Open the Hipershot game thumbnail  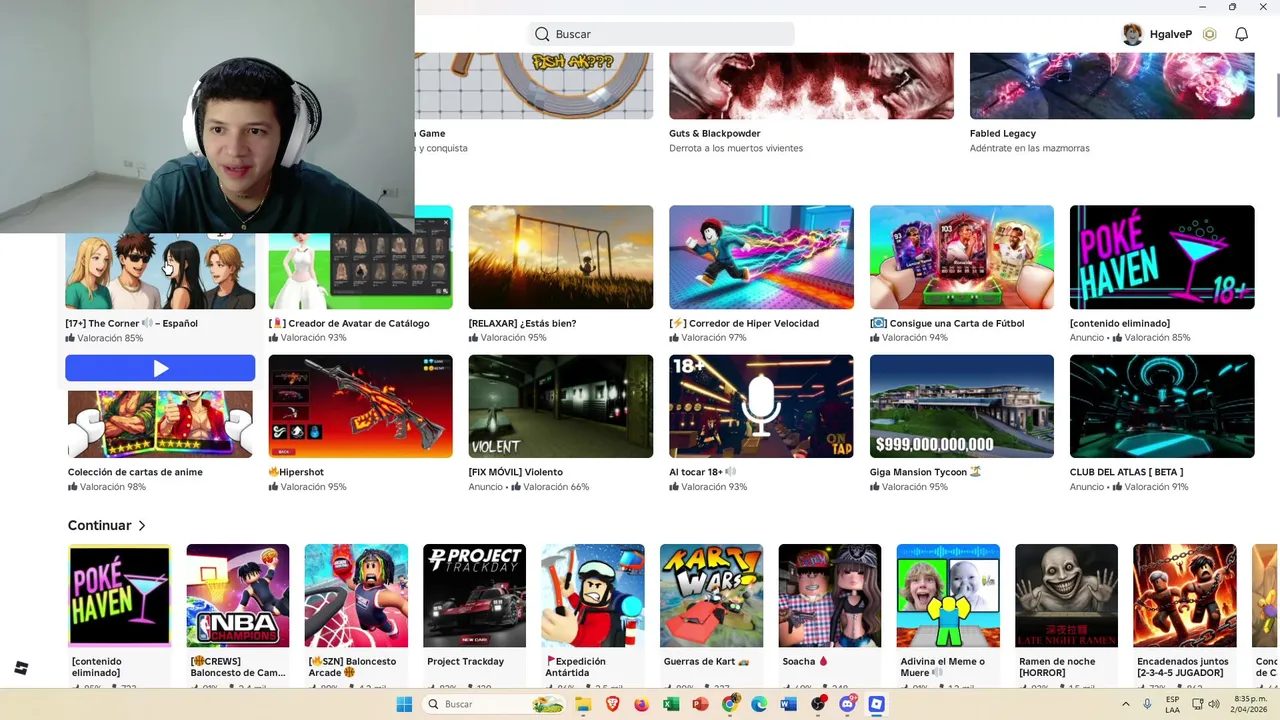360,406
